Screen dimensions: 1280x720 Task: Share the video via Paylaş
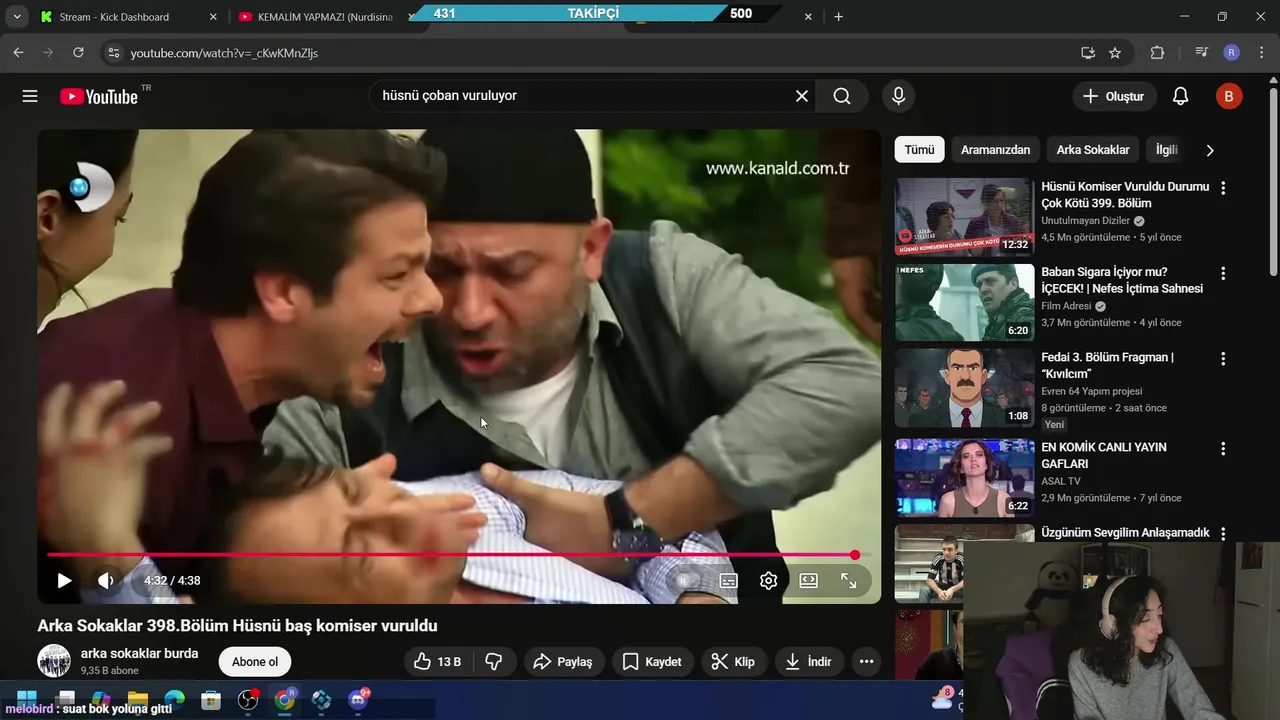click(x=563, y=662)
